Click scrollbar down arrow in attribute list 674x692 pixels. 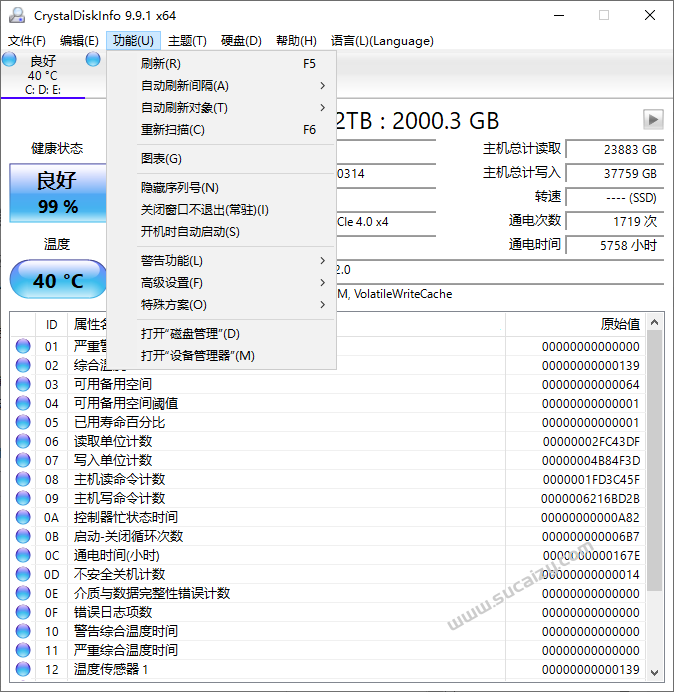pos(655,673)
